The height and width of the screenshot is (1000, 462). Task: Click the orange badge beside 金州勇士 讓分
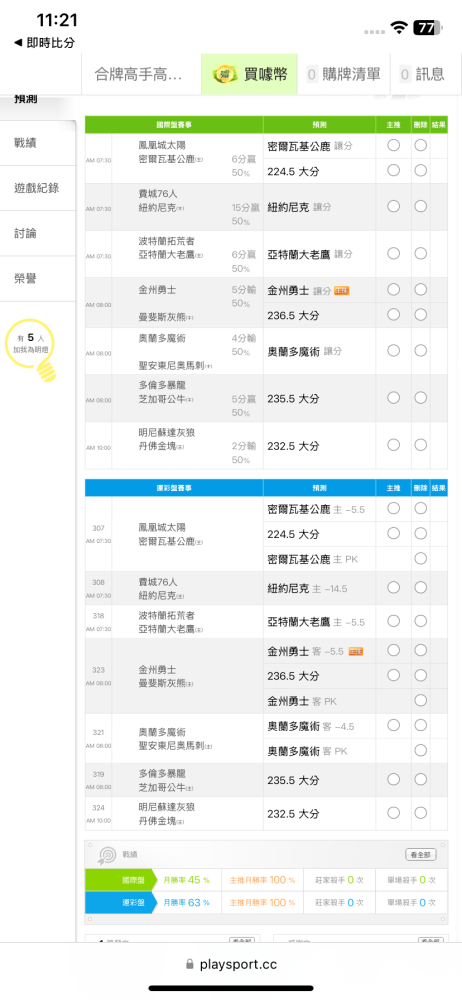point(342,291)
